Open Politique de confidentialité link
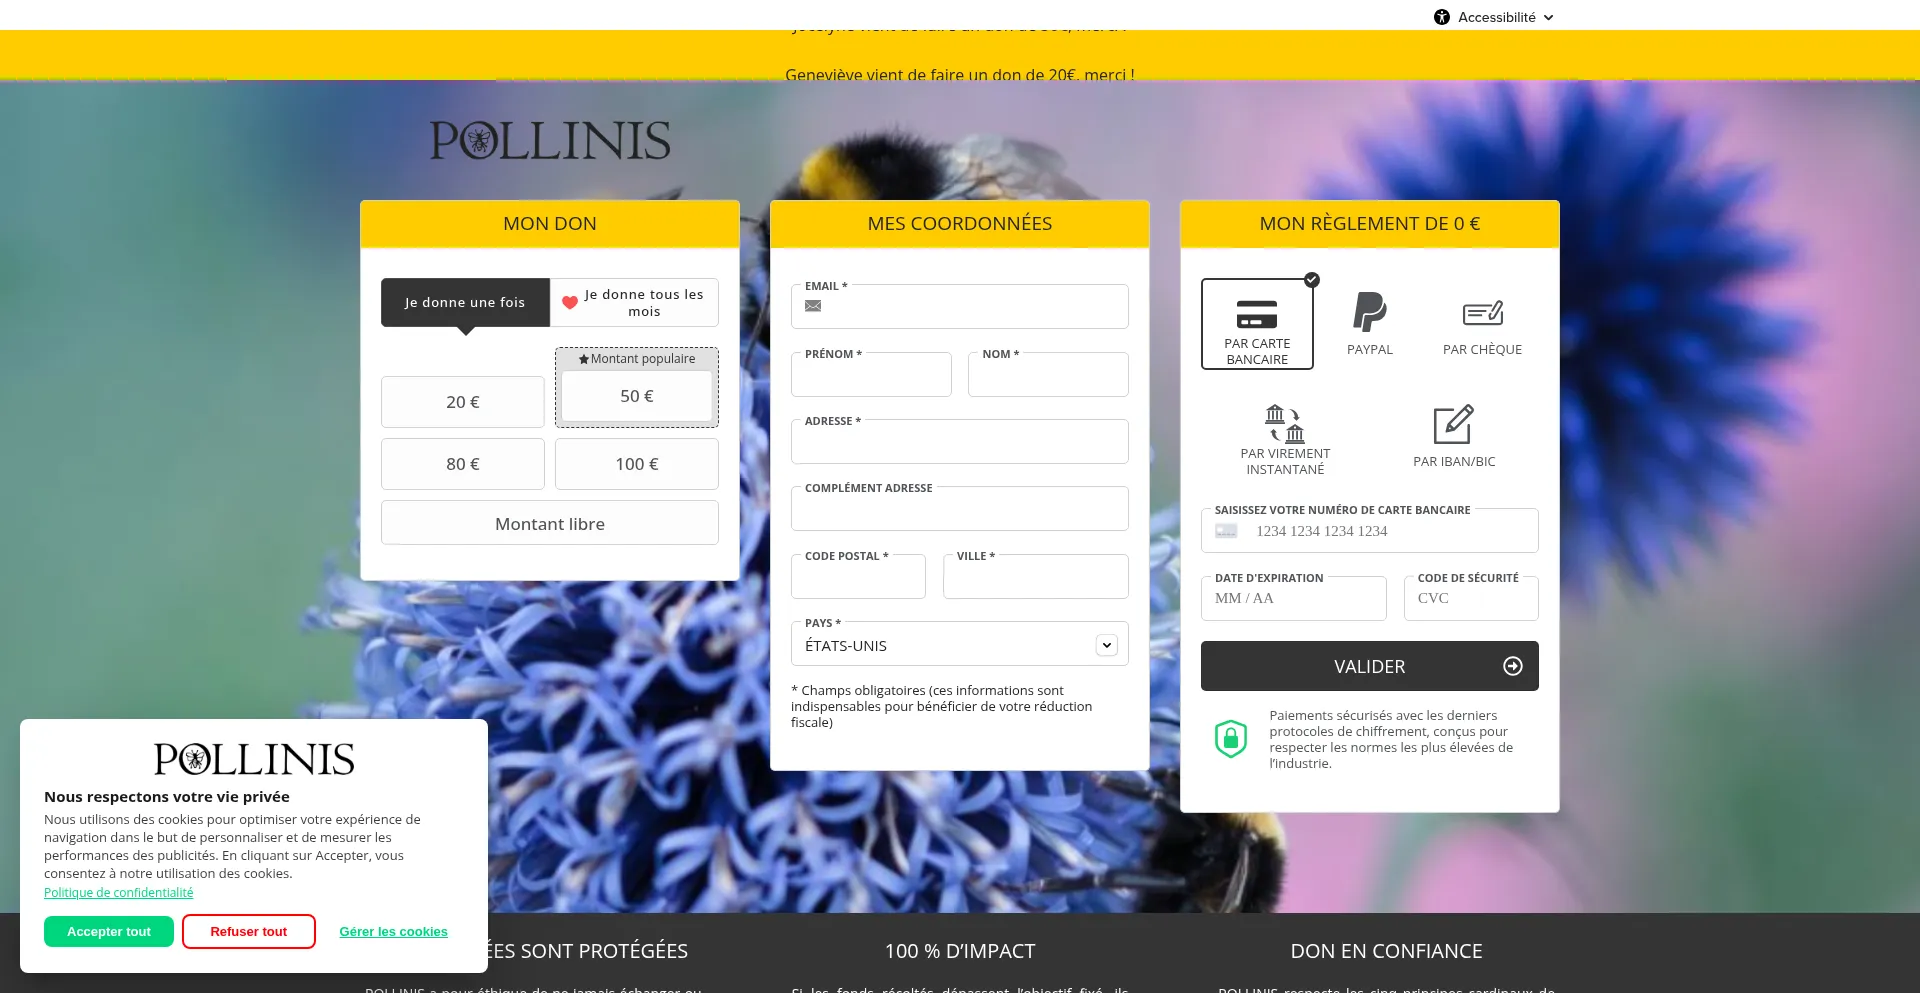This screenshot has width=1920, height=993. click(119, 892)
